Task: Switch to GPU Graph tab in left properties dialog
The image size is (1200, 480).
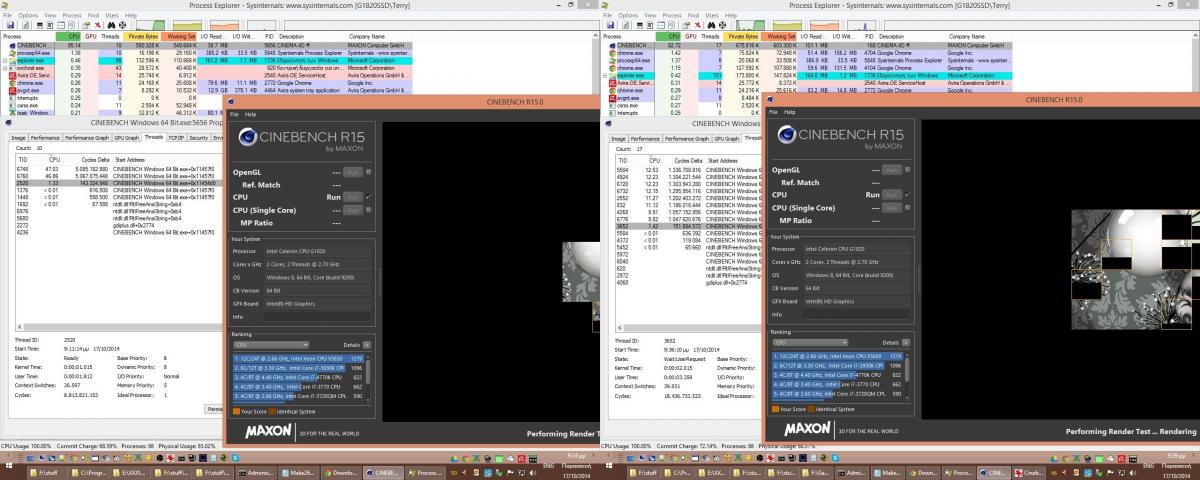Action: click(x=127, y=138)
